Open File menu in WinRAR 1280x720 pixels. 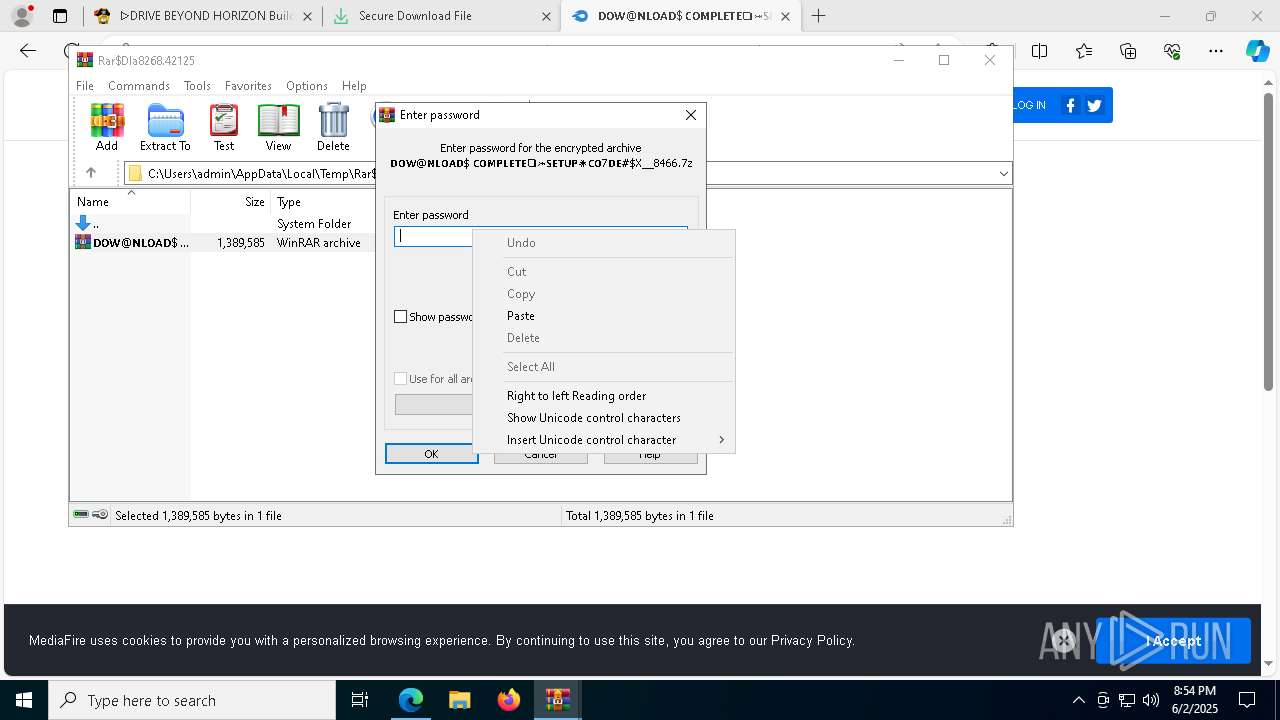click(x=85, y=86)
